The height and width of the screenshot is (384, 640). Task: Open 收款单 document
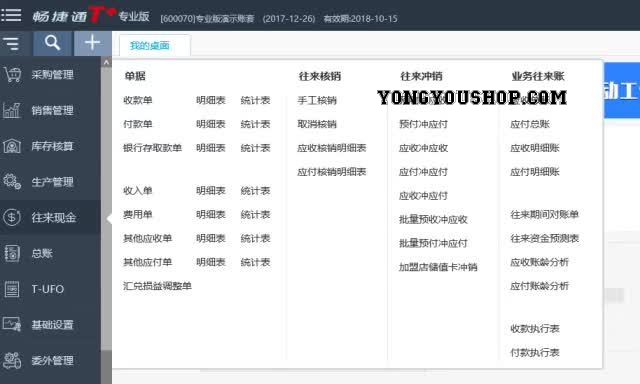pyautogui.click(x=138, y=100)
